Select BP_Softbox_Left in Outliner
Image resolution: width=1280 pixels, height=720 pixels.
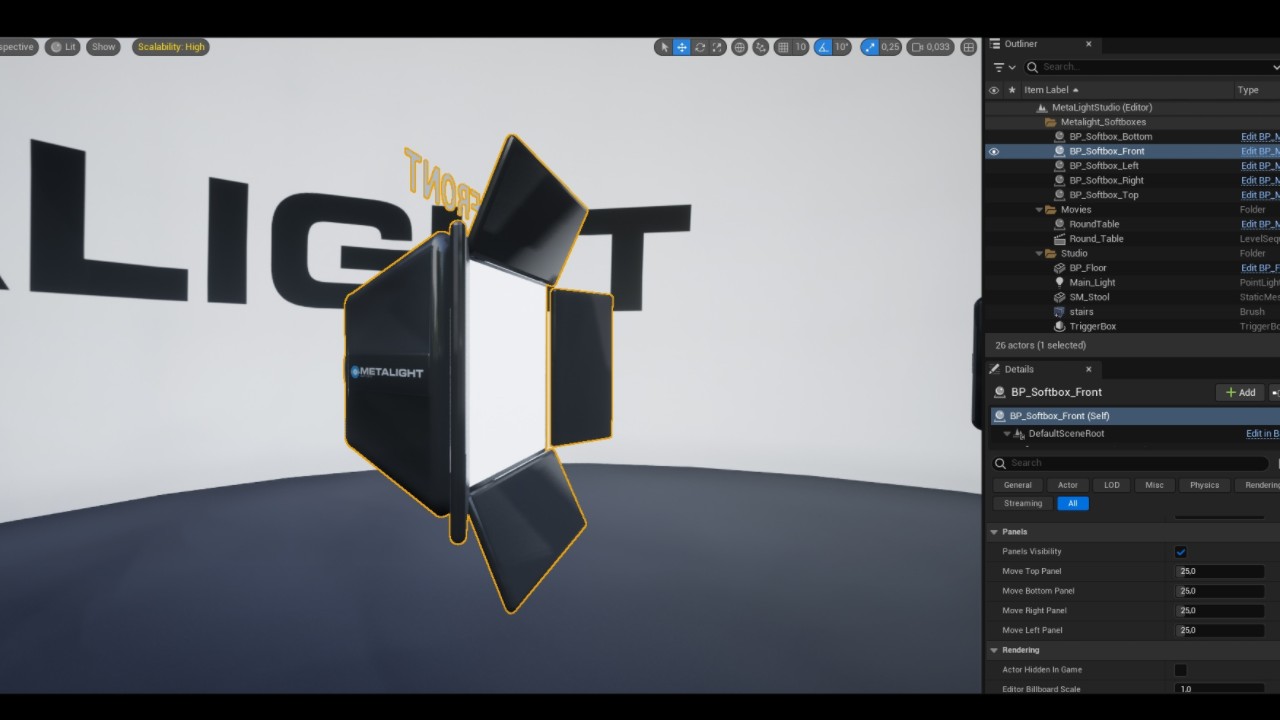1103,166
